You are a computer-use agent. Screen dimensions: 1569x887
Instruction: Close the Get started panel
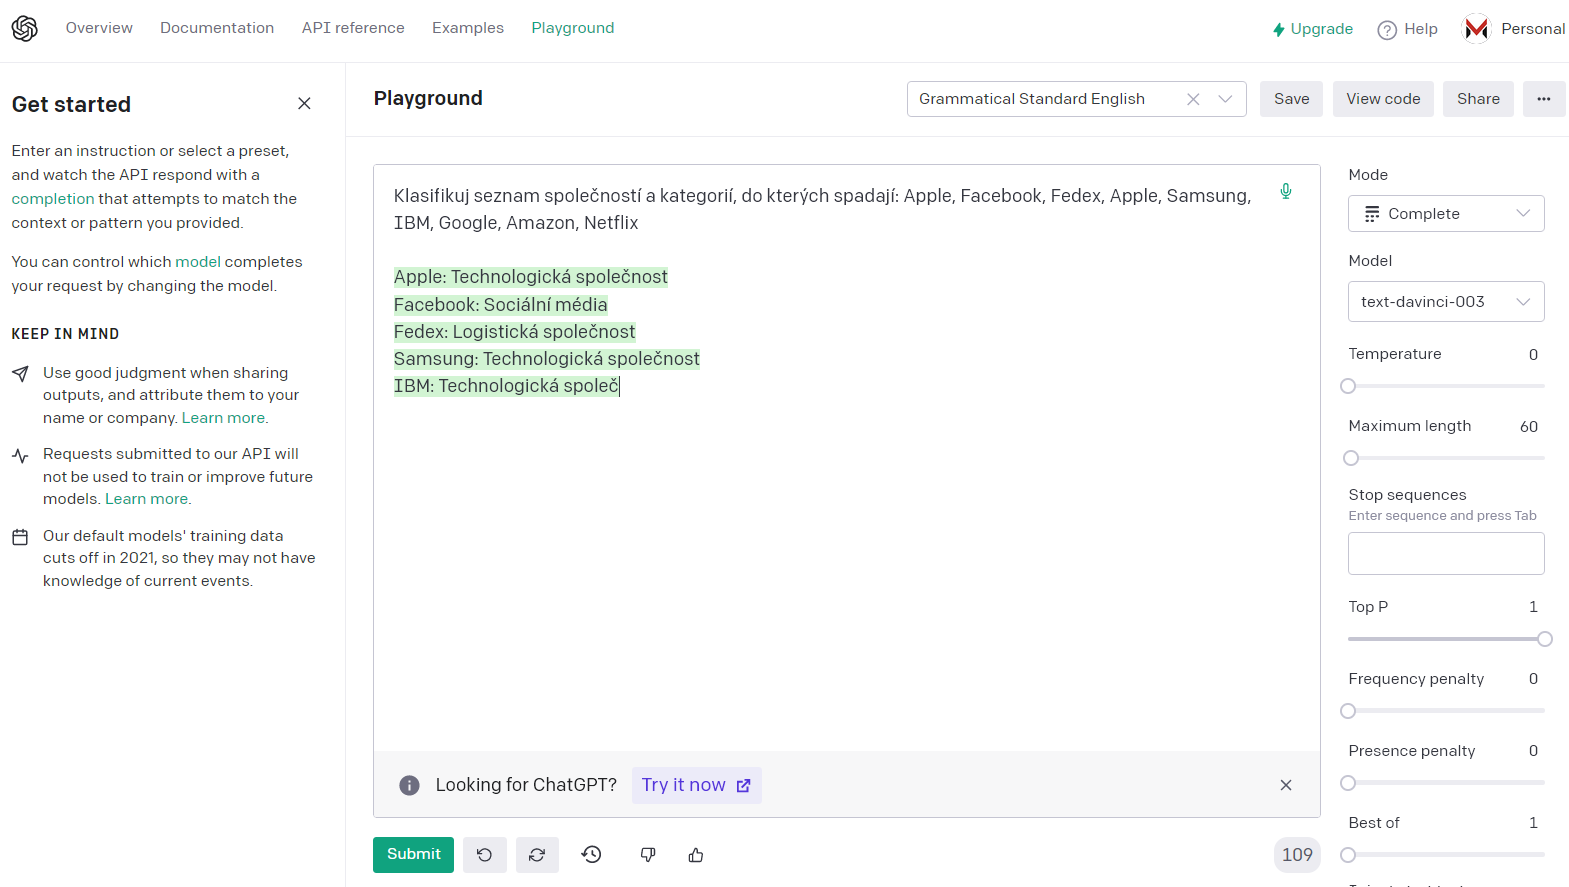(305, 104)
